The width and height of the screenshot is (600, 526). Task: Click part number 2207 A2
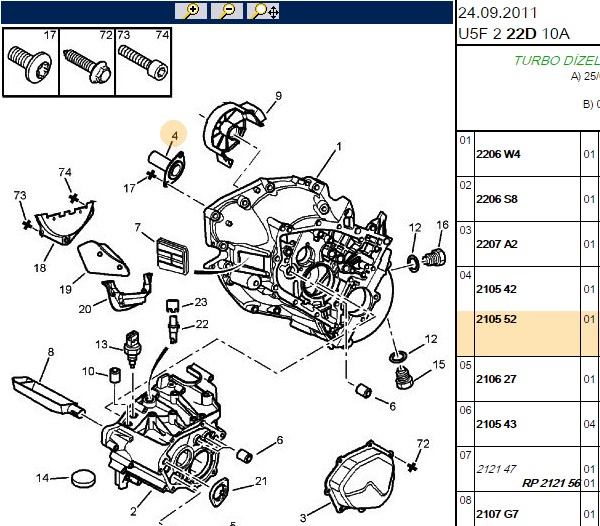[497, 244]
